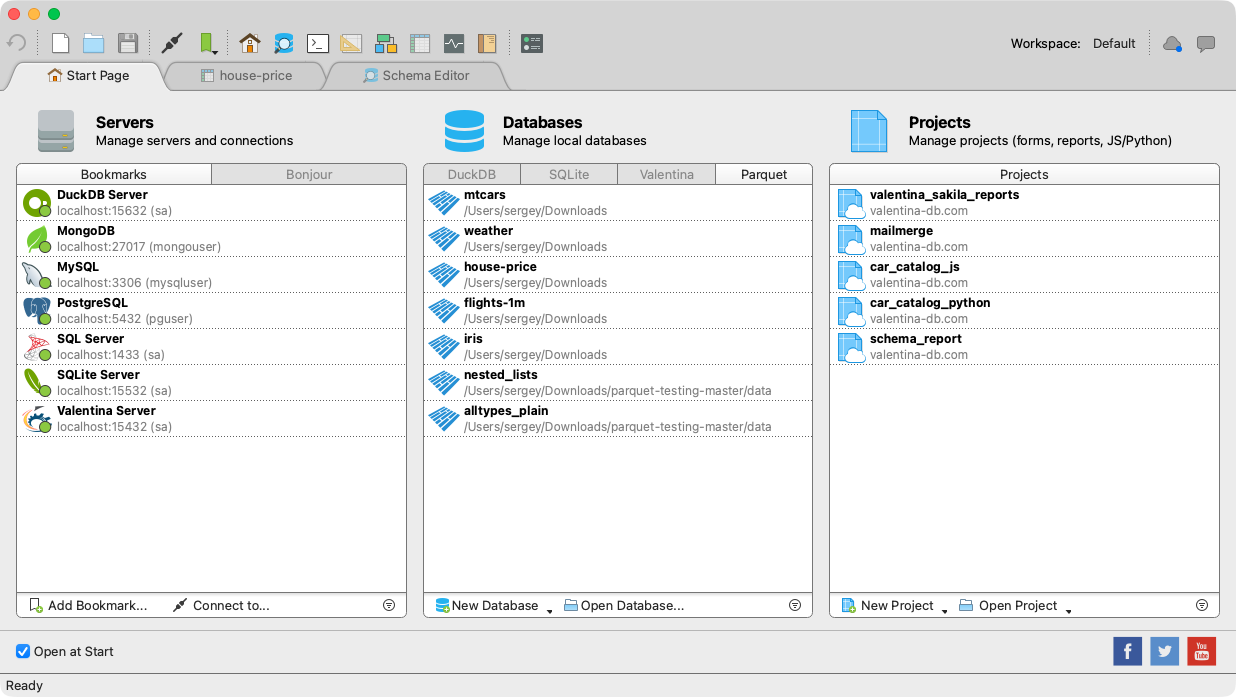Expand New Database dropdown arrow
The image size is (1236, 697).
tap(549, 609)
